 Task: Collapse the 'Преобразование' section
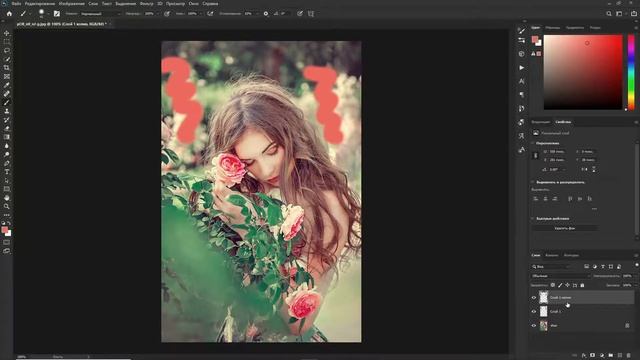click(533, 143)
